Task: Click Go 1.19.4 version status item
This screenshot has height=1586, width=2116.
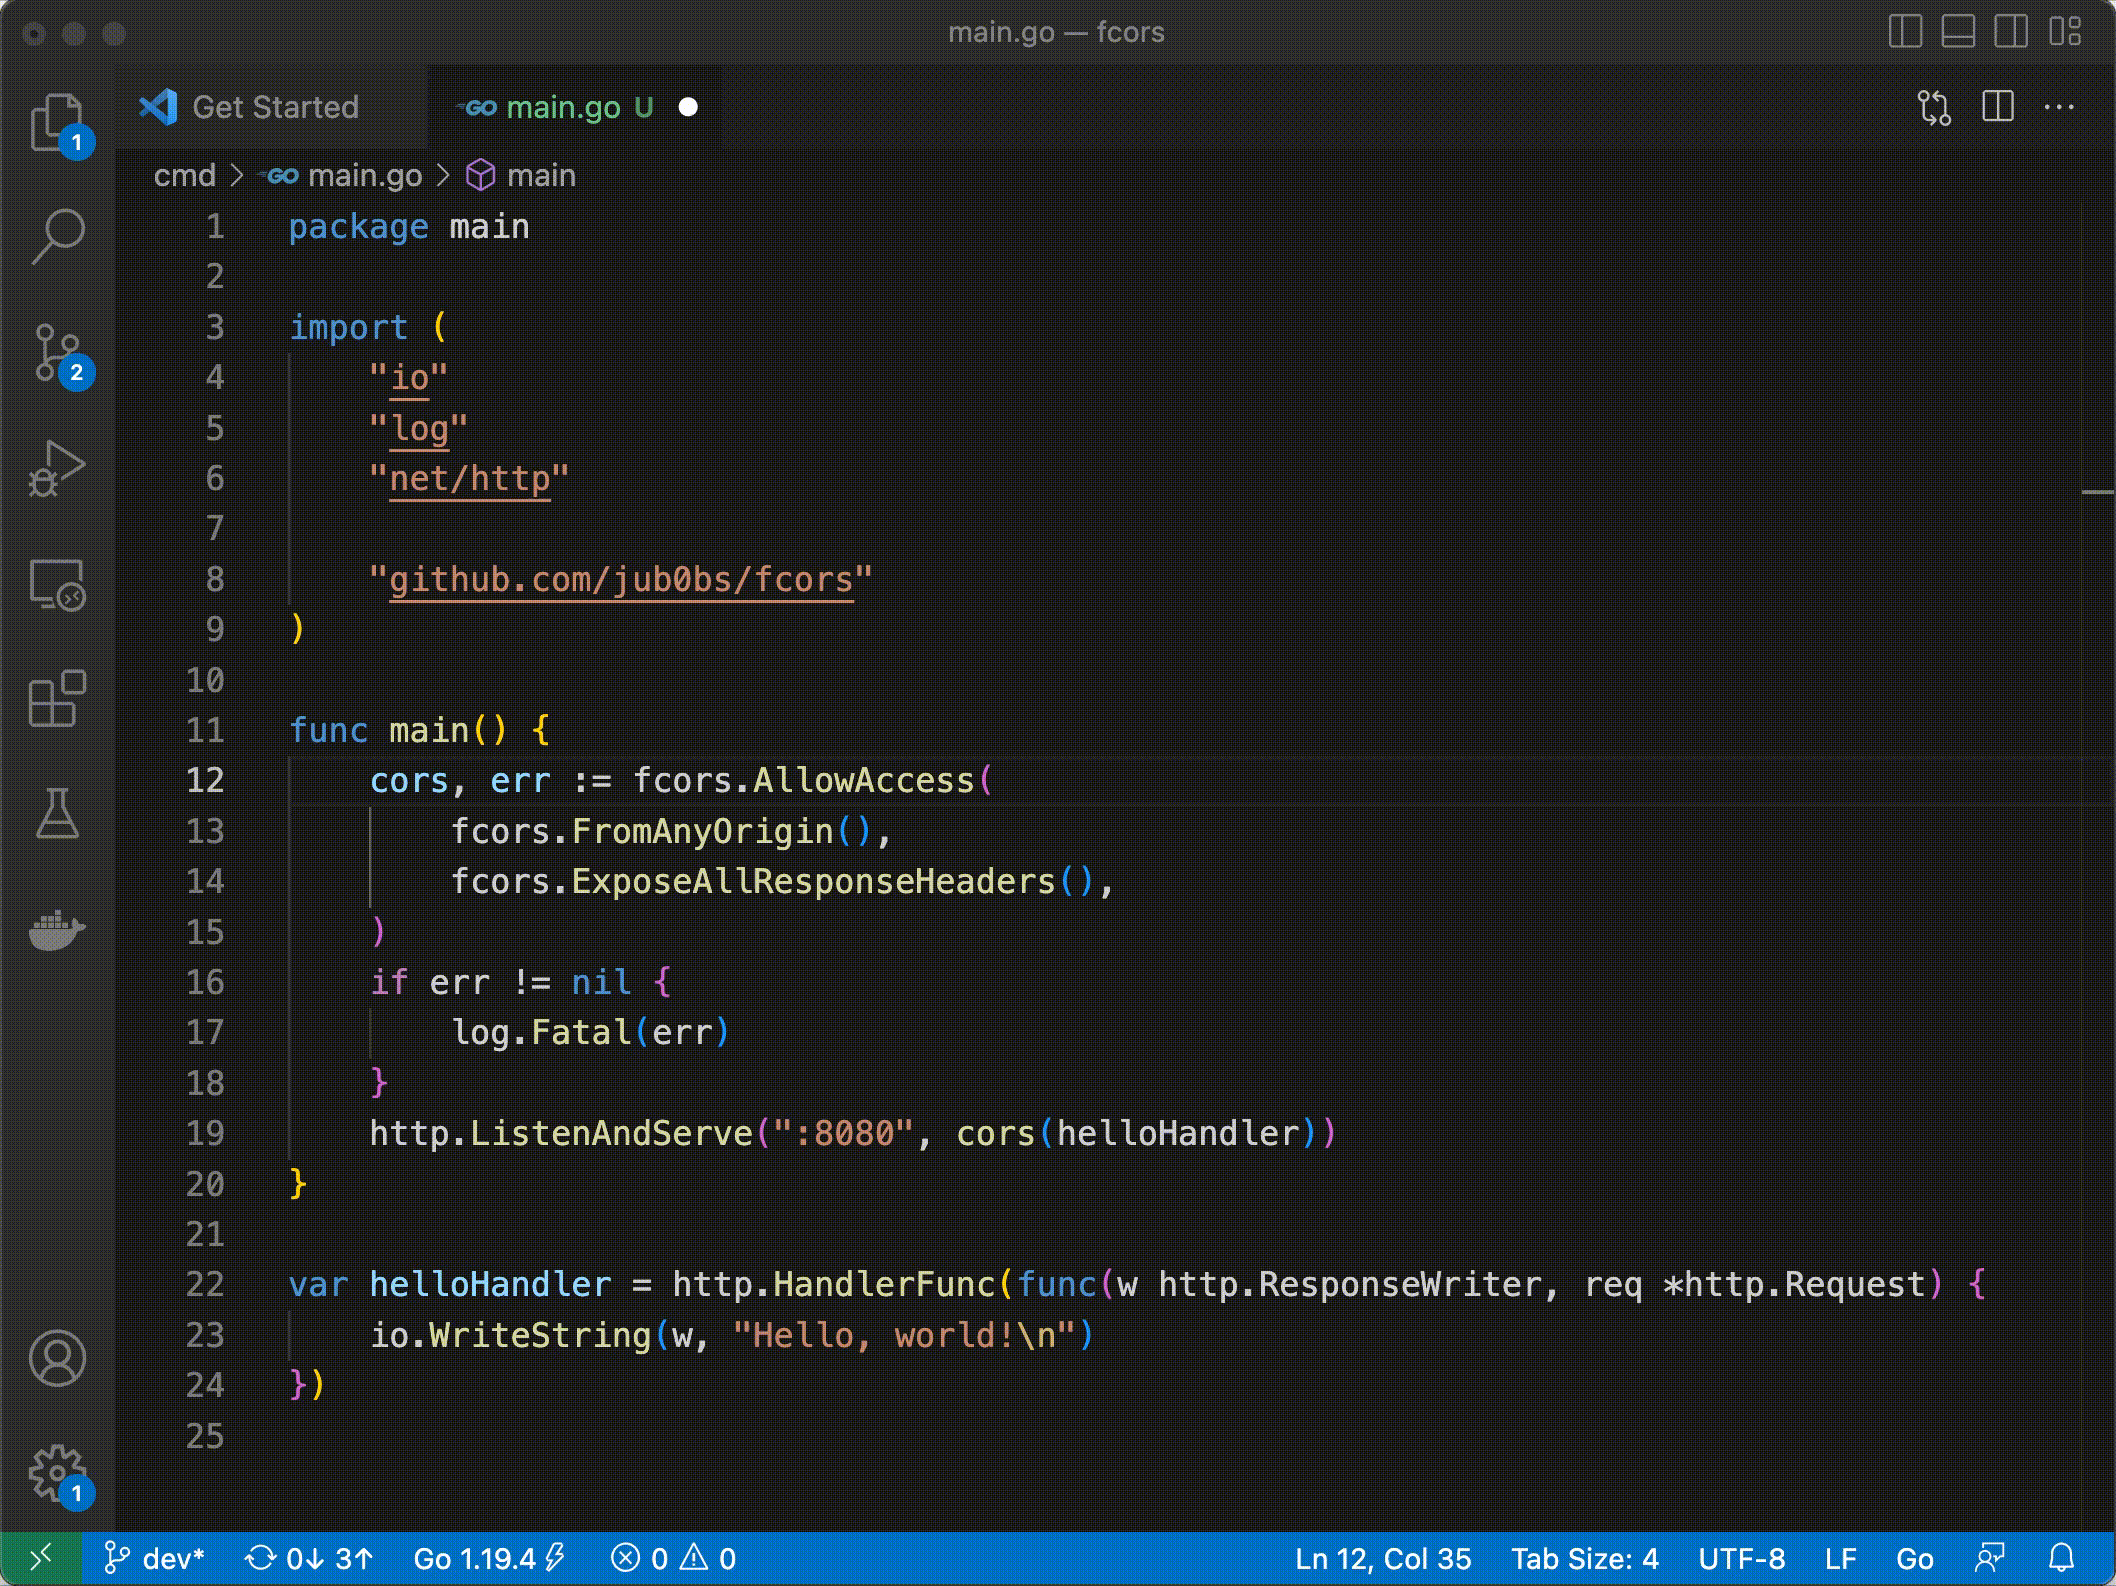Action: coord(489,1558)
